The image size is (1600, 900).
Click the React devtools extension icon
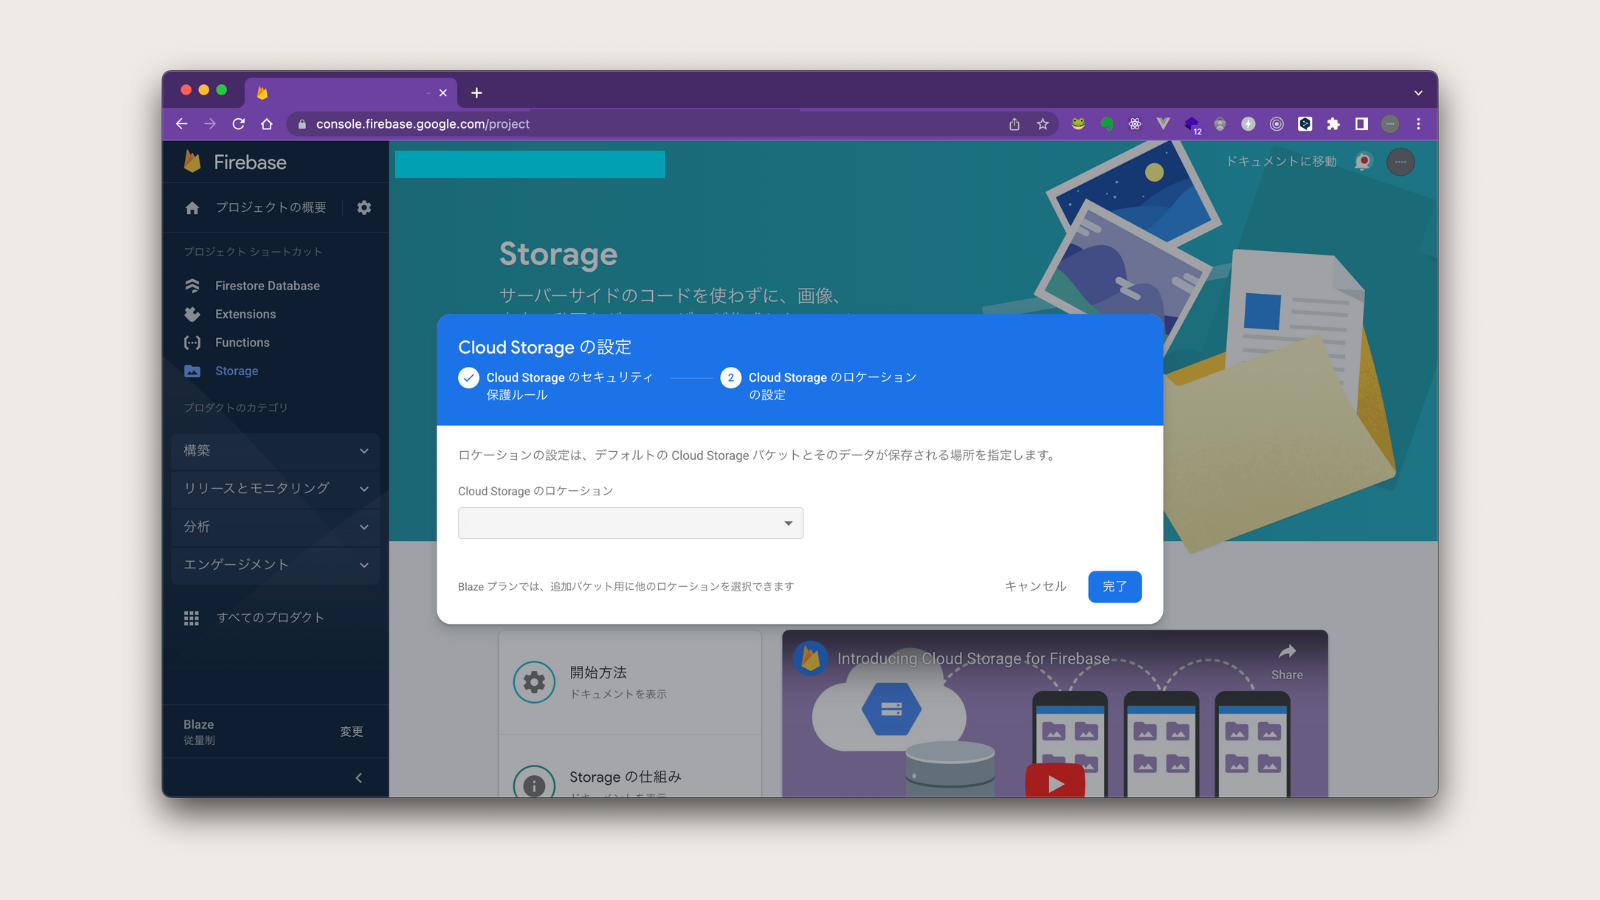tap(1135, 124)
